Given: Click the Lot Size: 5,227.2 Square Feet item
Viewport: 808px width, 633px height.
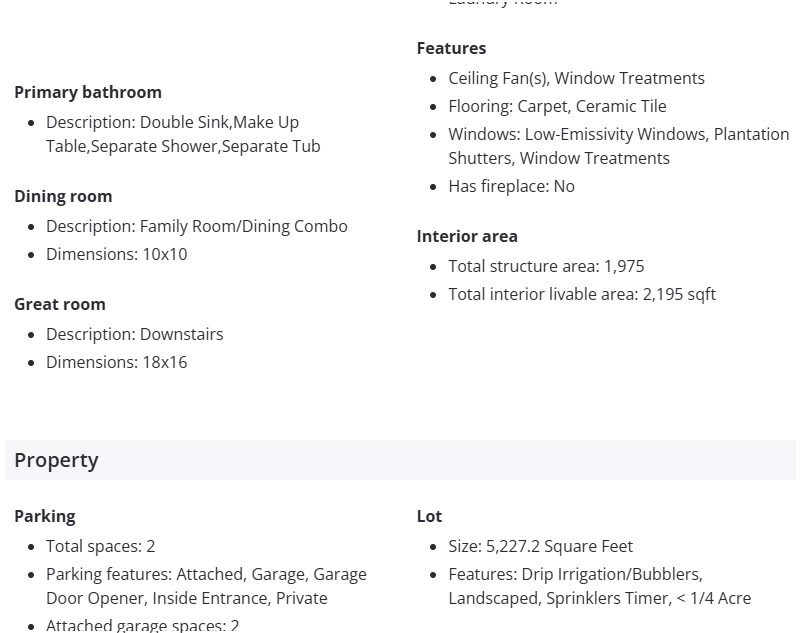Looking at the screenshot, I should click(x=540, y=546).
